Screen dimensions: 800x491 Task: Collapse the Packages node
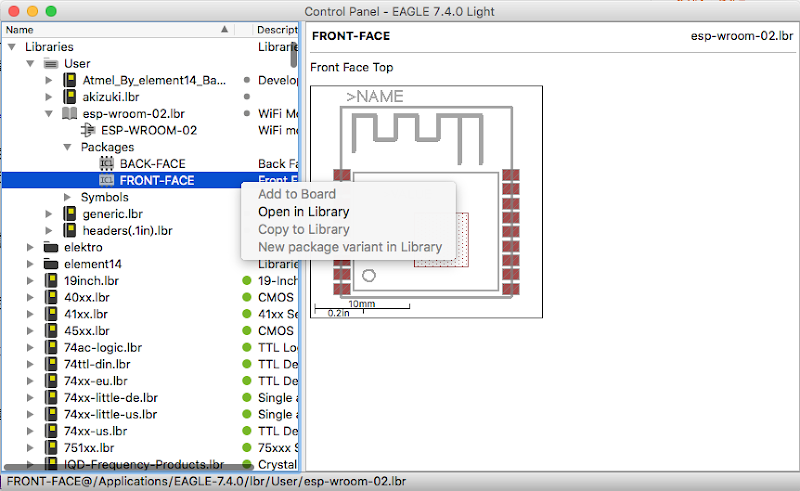[67, 147]
